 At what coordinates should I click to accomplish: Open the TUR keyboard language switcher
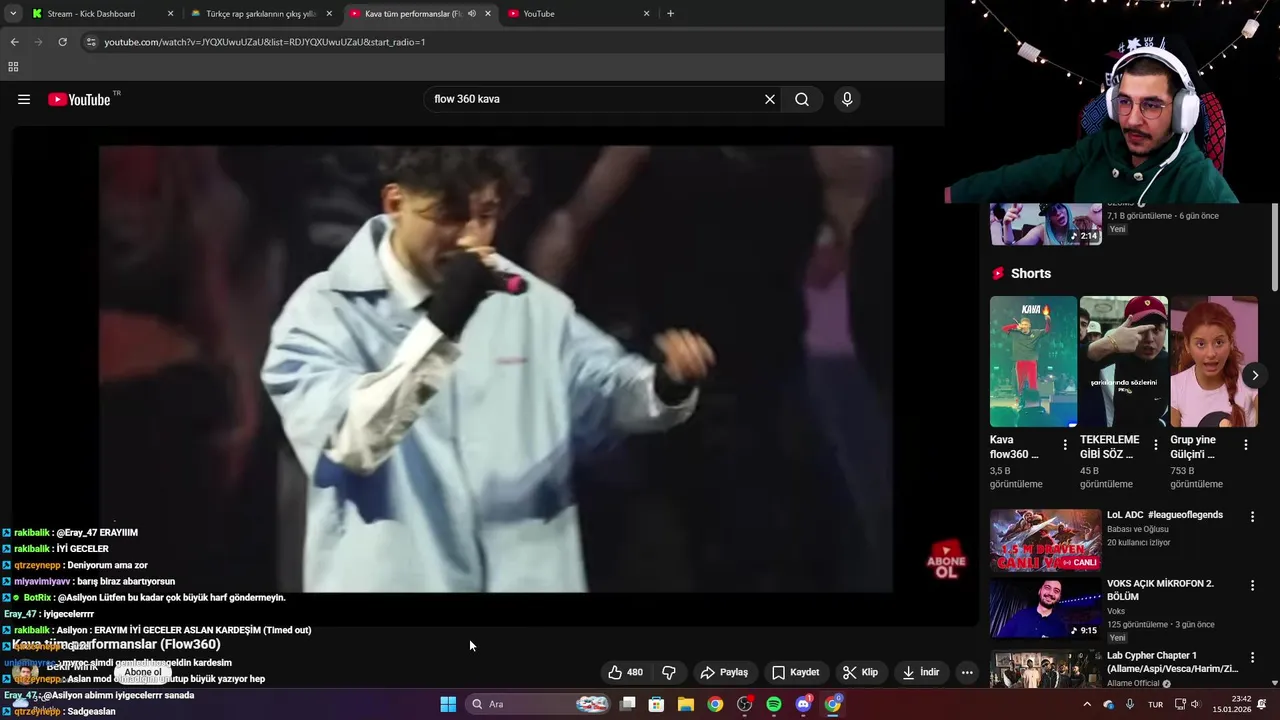coord(1155,704)
